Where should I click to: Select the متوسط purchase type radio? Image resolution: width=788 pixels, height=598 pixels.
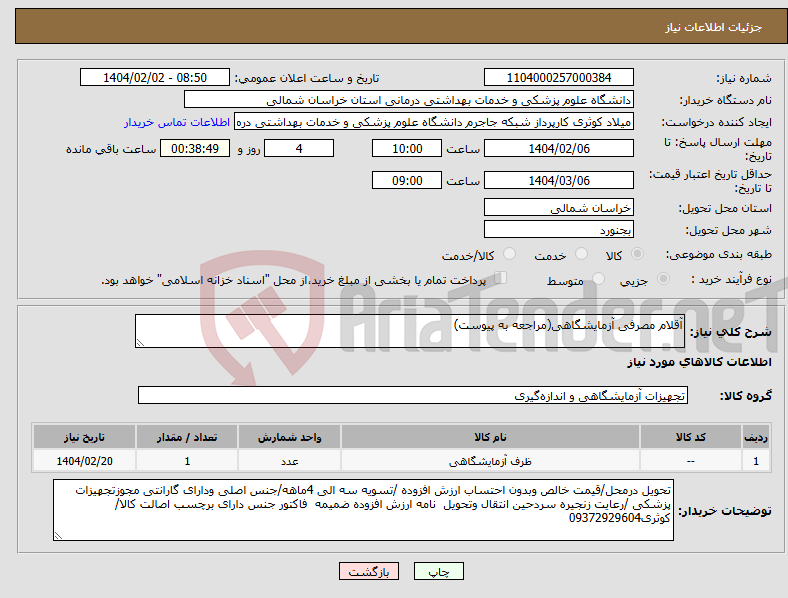[x=599, y=279]
